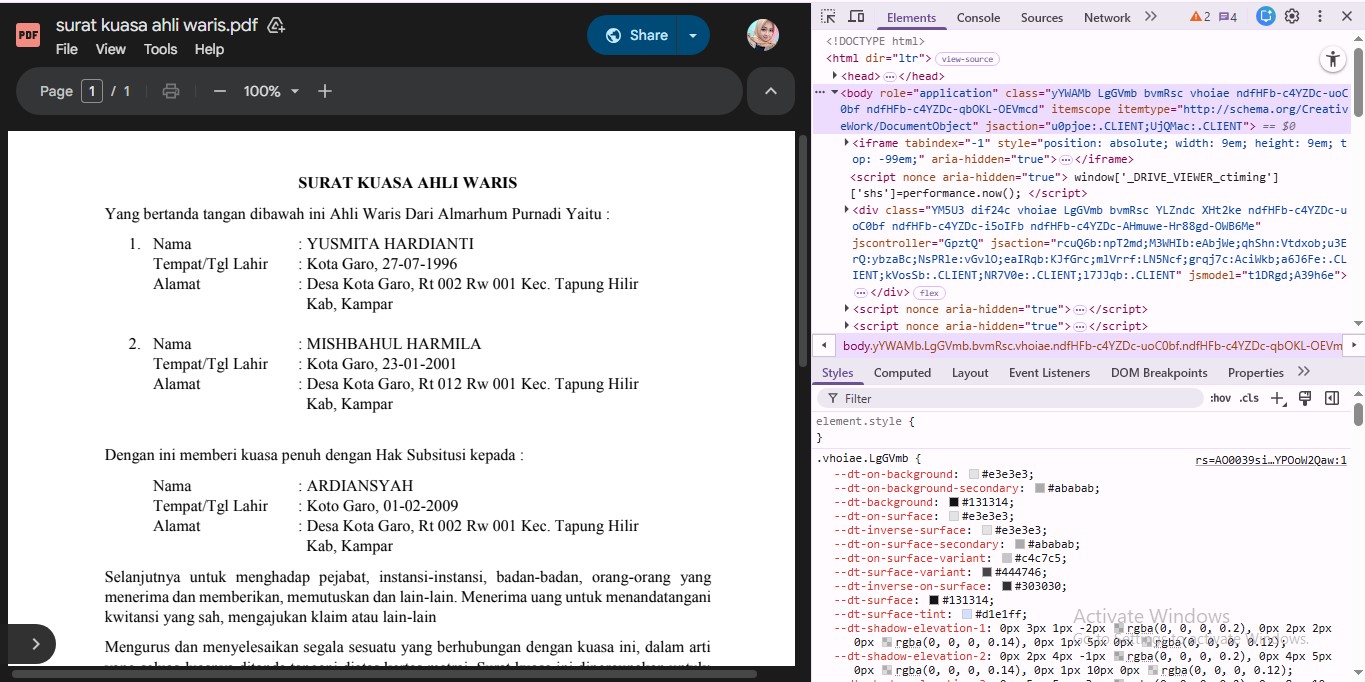Image resolution: width=1365 pixels, height=682 pixels.
Task: Open the 100% zoom level dropdown
Action: click(271, 91)
